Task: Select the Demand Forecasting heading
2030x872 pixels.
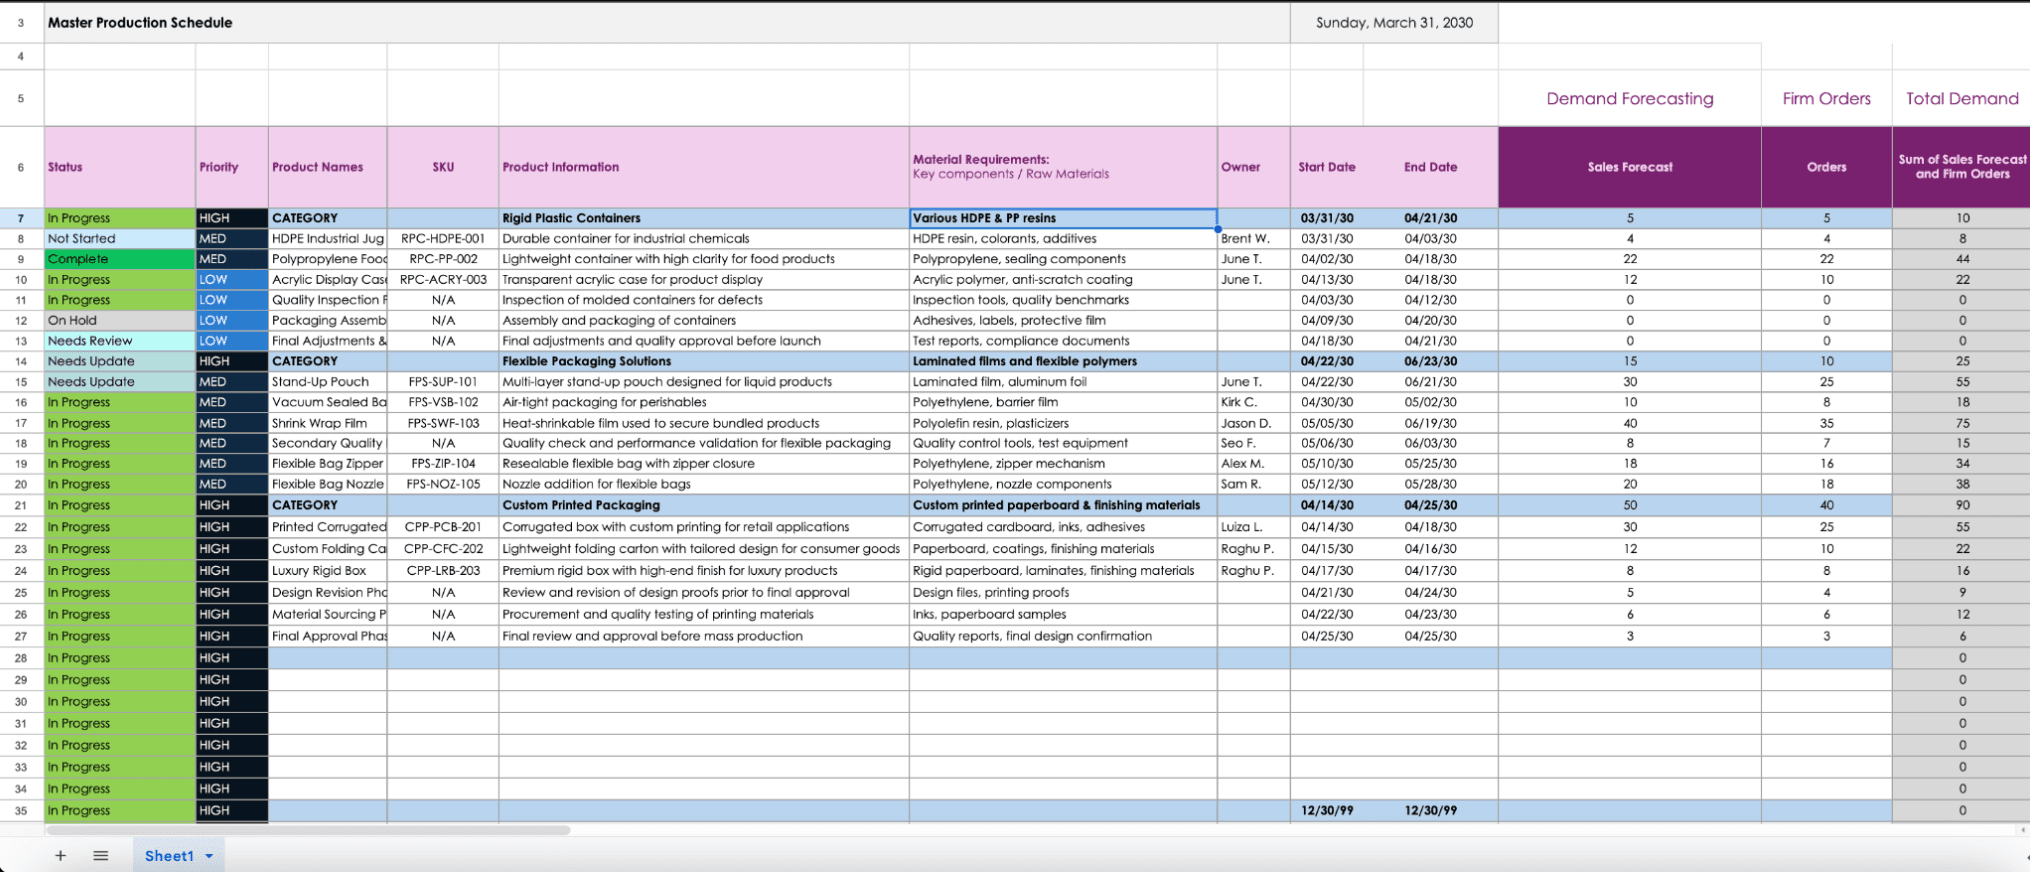Action: pos(1629,98)
